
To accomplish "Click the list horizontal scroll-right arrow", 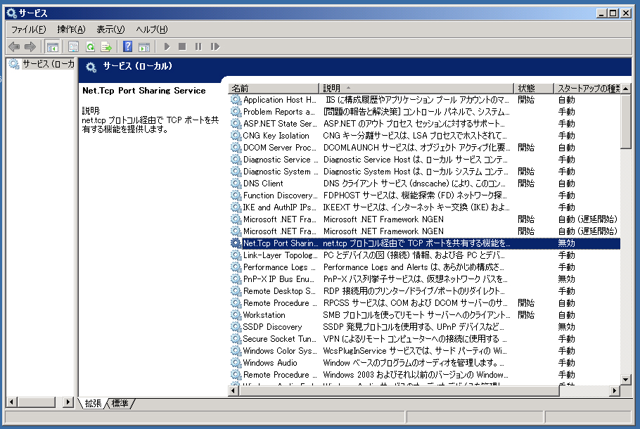I will pyautogui.click(x=615, y=391).
